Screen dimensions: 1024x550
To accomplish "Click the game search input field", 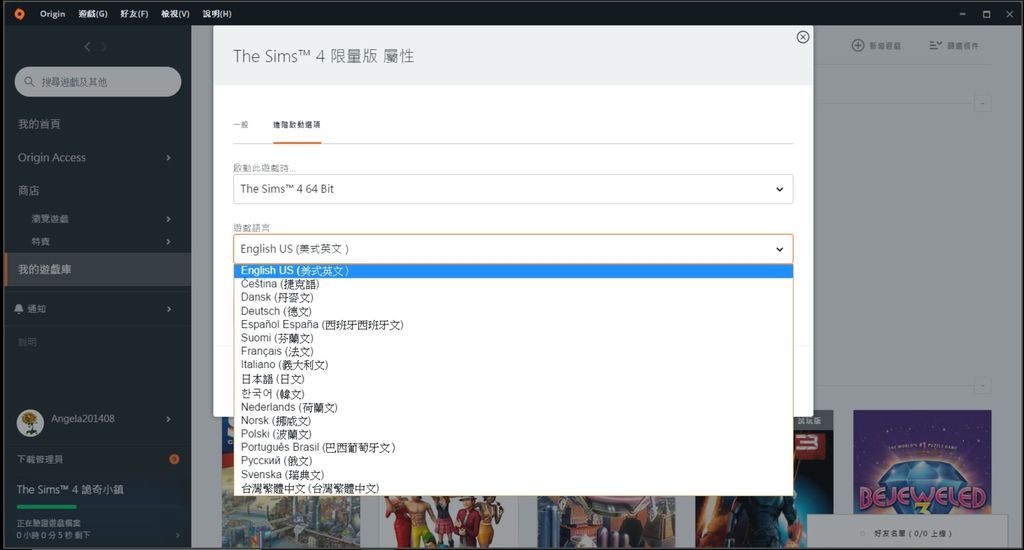I will pyautogui.click(x=98, y=82).
